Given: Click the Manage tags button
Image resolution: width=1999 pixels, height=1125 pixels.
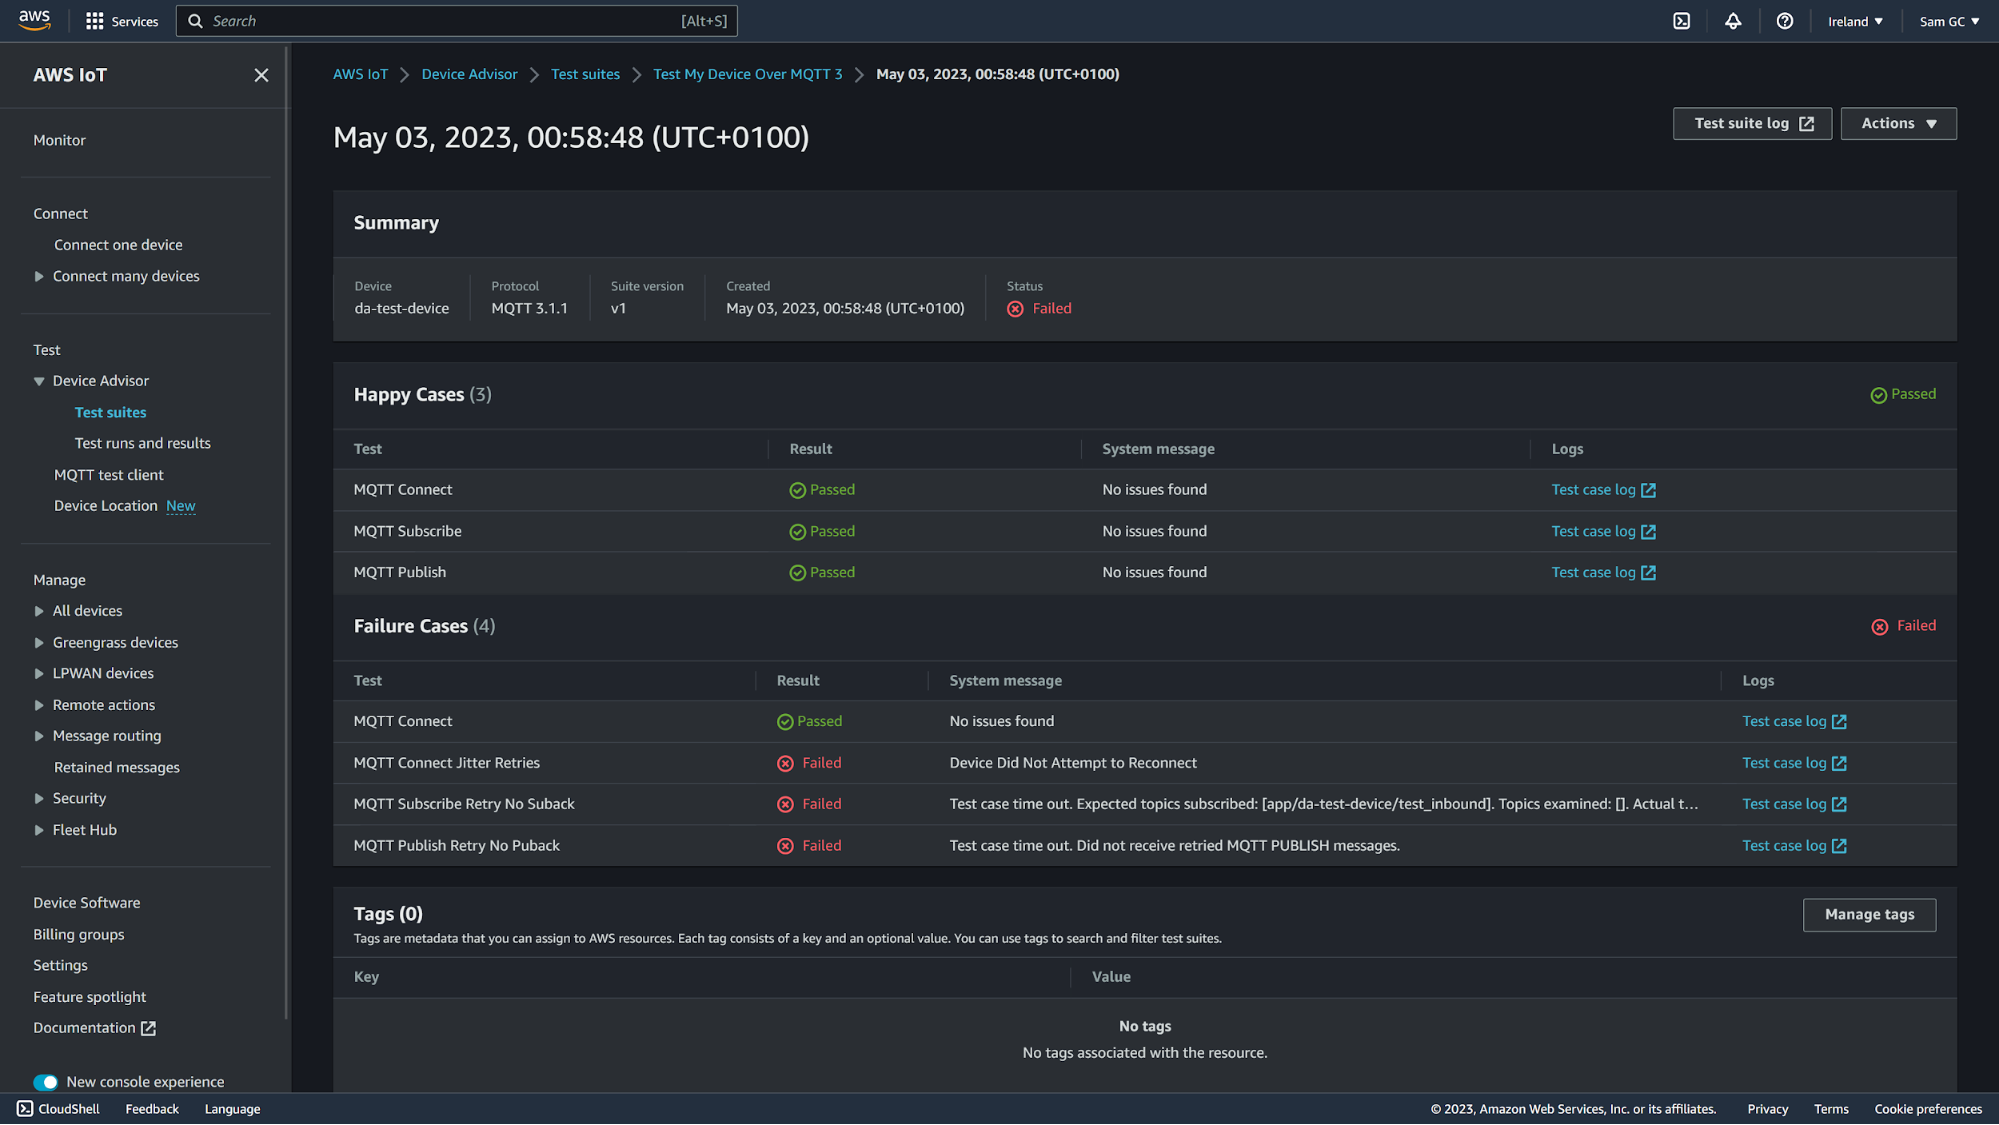Looking at the screenshot, I should (1869, 915).
